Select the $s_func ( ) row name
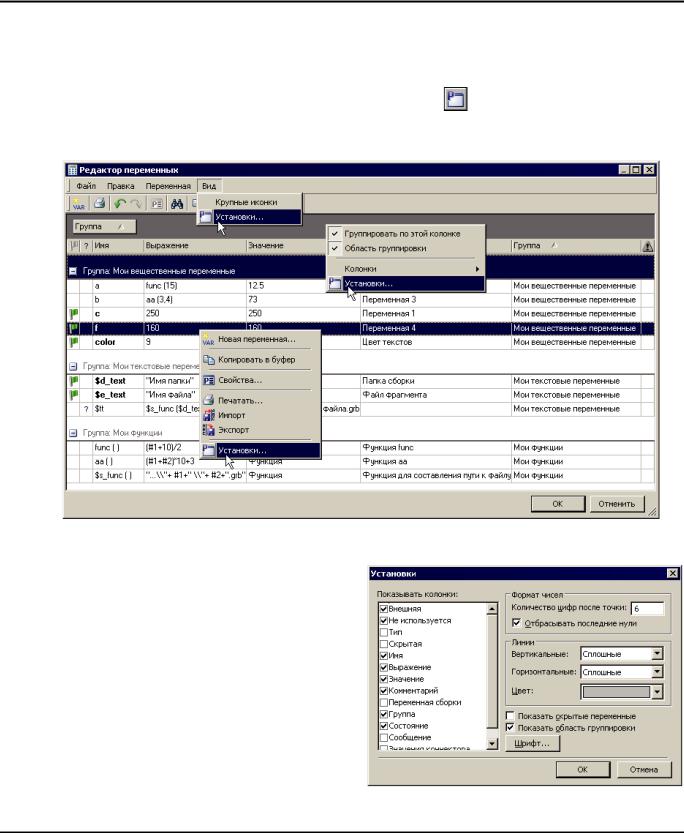The image size is (684, 833). [x=113, y=475]
